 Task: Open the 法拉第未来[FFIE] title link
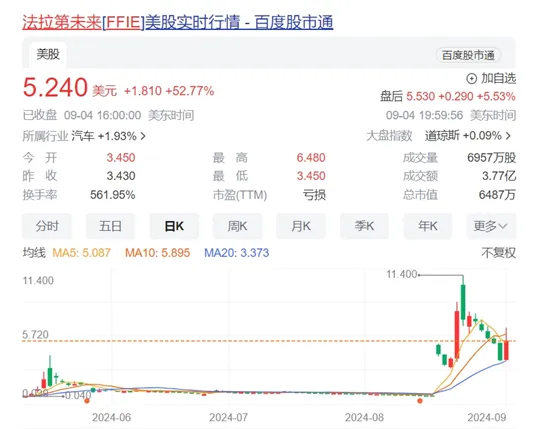(177, 22)
